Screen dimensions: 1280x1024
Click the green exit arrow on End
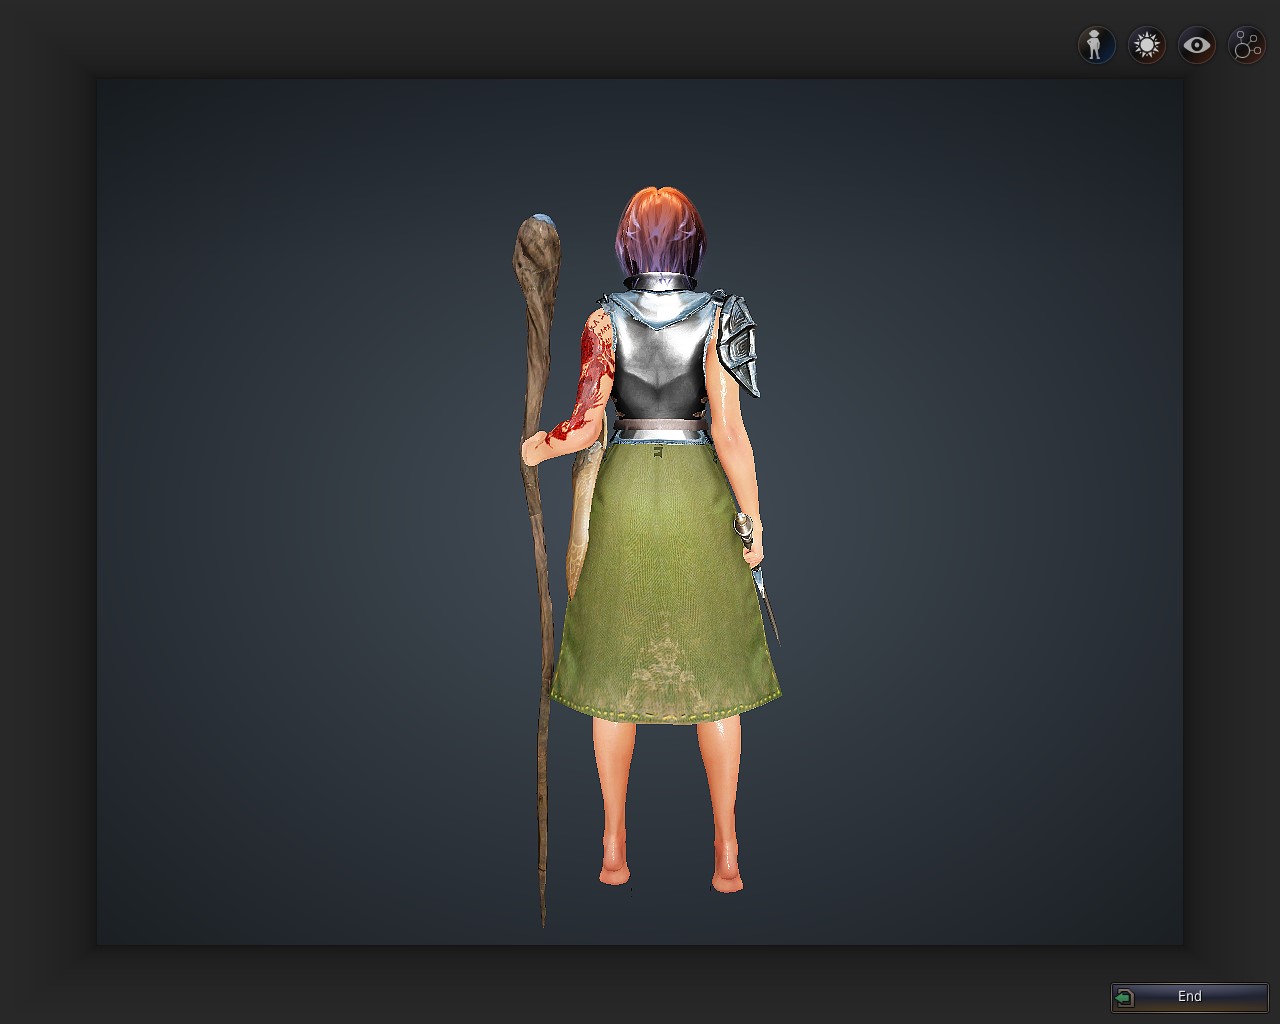pyautogui.click(x=1125, y=997)
